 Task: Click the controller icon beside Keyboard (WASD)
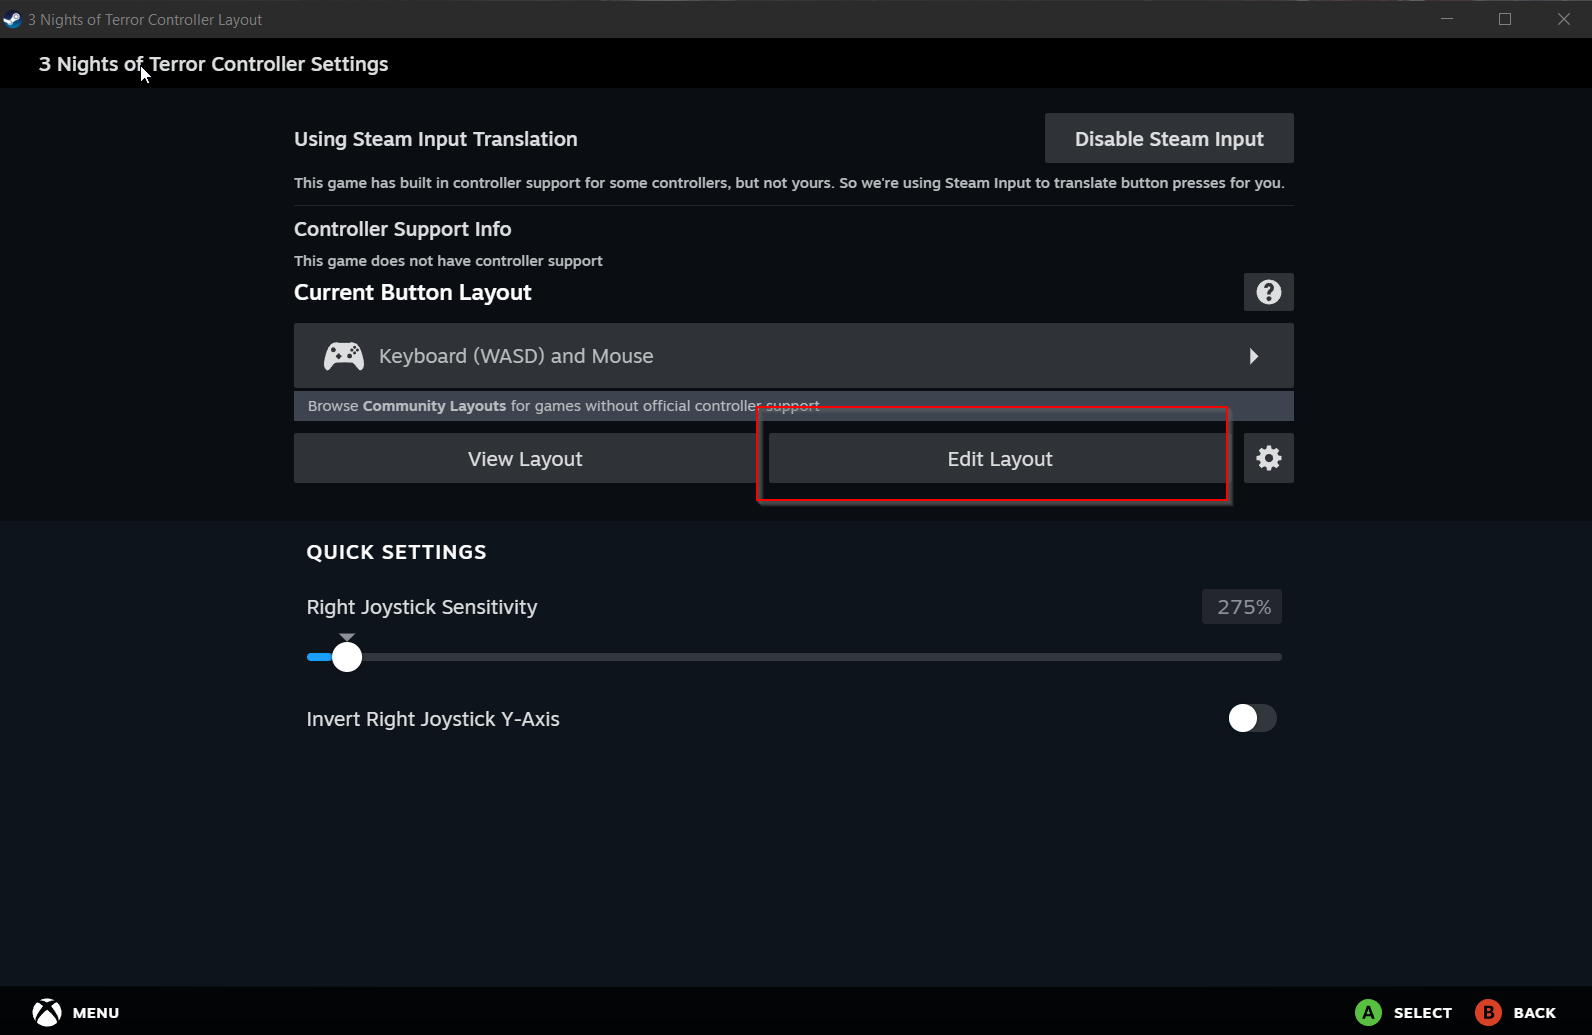tap(343, 355)
